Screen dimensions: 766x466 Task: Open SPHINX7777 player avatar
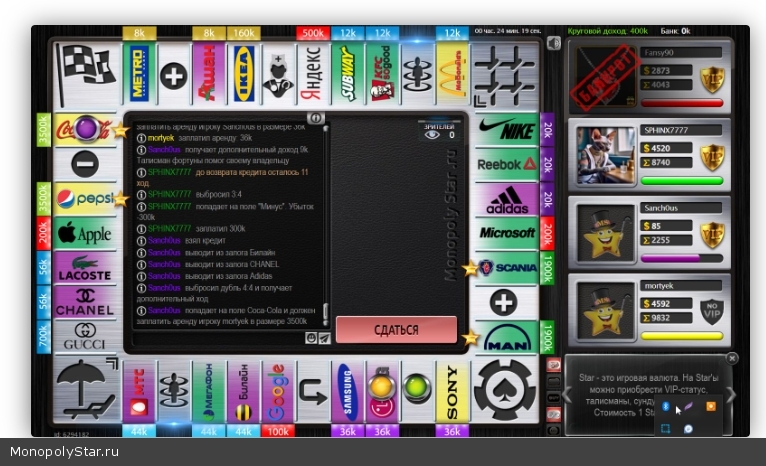coord(606,154)
